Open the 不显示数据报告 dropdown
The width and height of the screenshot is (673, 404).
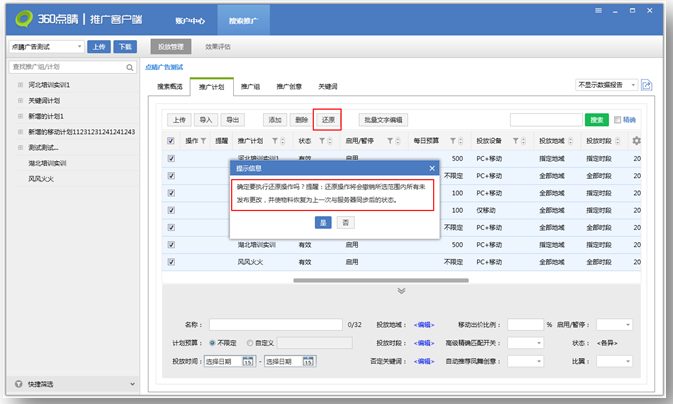point(605,86)
